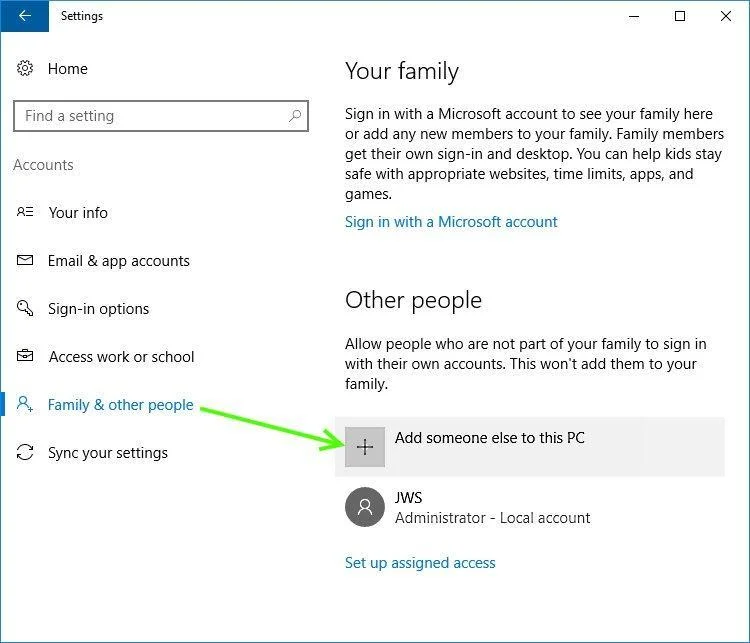Open Sign-in options page

pos(99,309)
